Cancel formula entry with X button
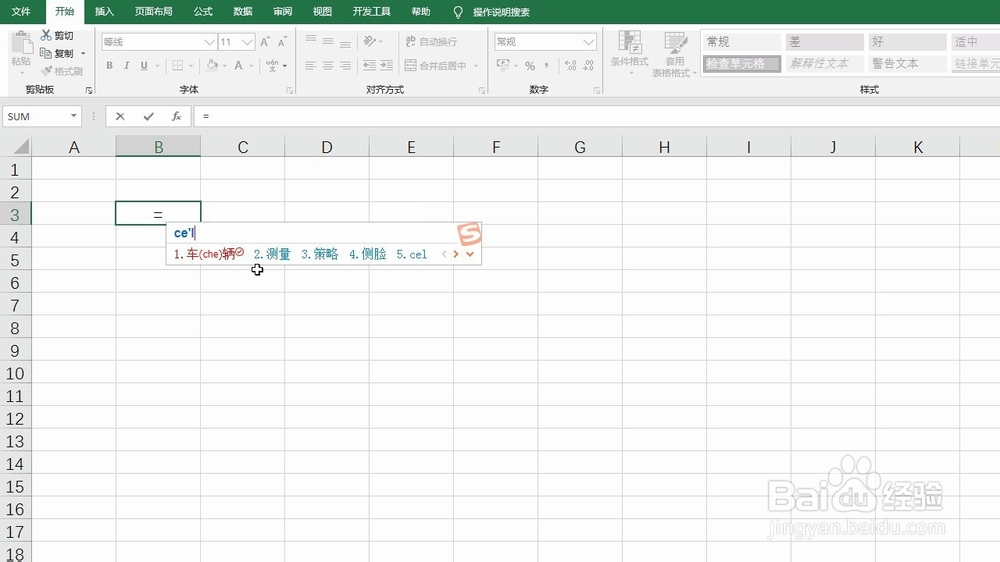Image resolution: width=1000 pixels, height=562 pixels. click(120, 116)
